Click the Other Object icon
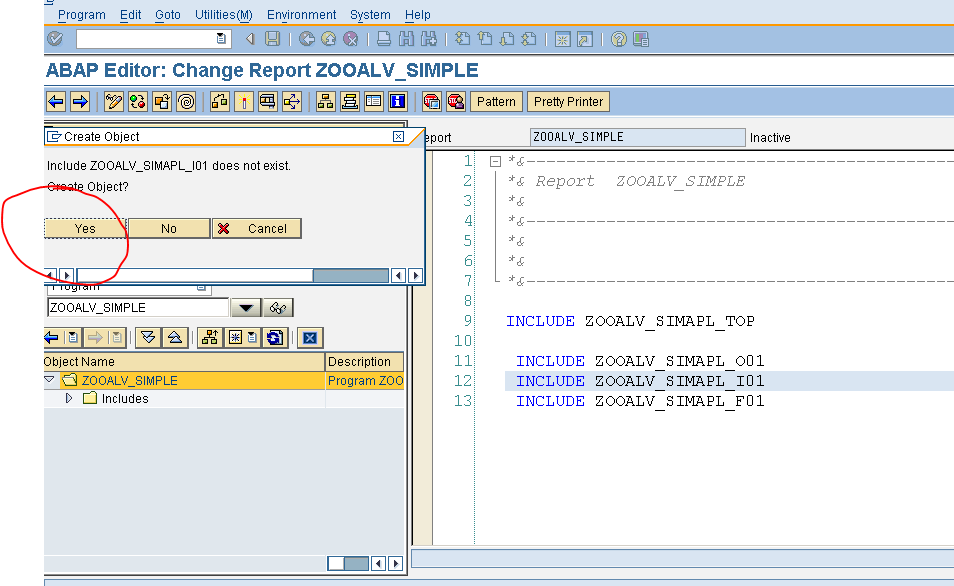 [162, 102]
